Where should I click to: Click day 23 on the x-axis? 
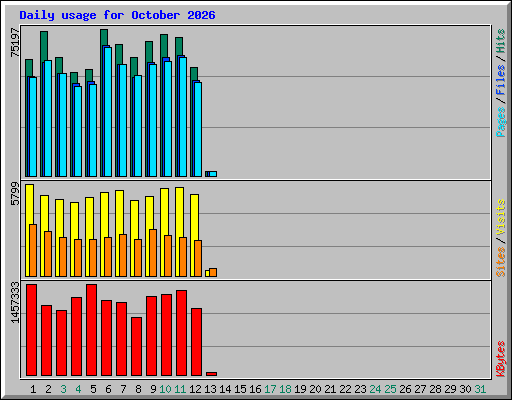[360, 389]
